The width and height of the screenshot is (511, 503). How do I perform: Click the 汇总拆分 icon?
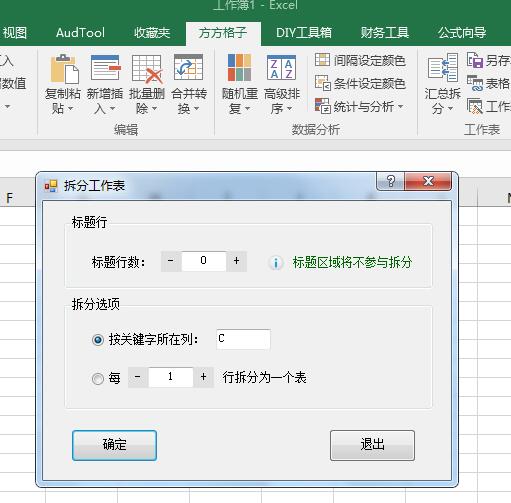[x=443, y=67]
